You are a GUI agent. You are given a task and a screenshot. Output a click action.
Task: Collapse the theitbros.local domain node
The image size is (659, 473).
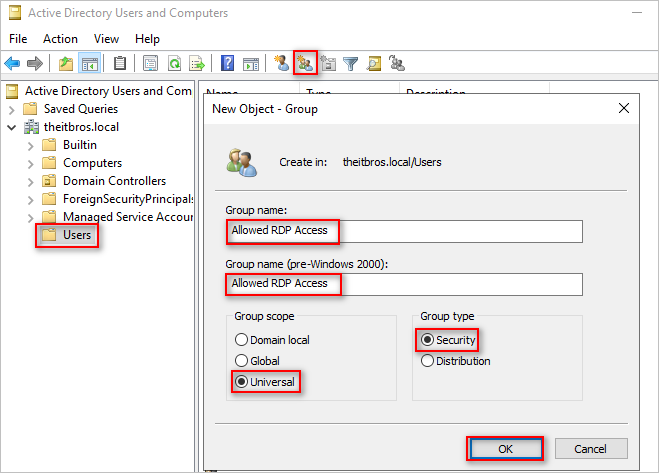[x=12, y=127]
